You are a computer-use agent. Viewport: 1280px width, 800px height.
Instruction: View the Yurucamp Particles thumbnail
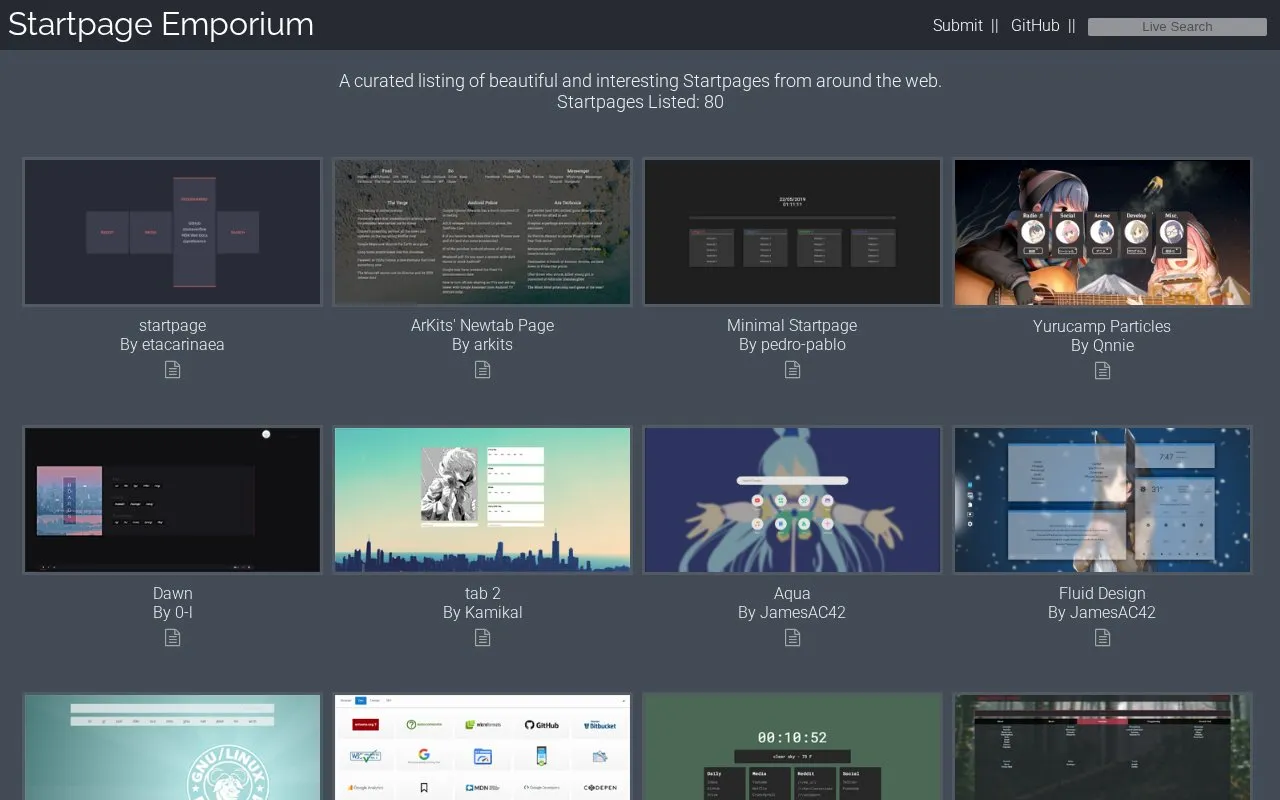(1102, 232)
